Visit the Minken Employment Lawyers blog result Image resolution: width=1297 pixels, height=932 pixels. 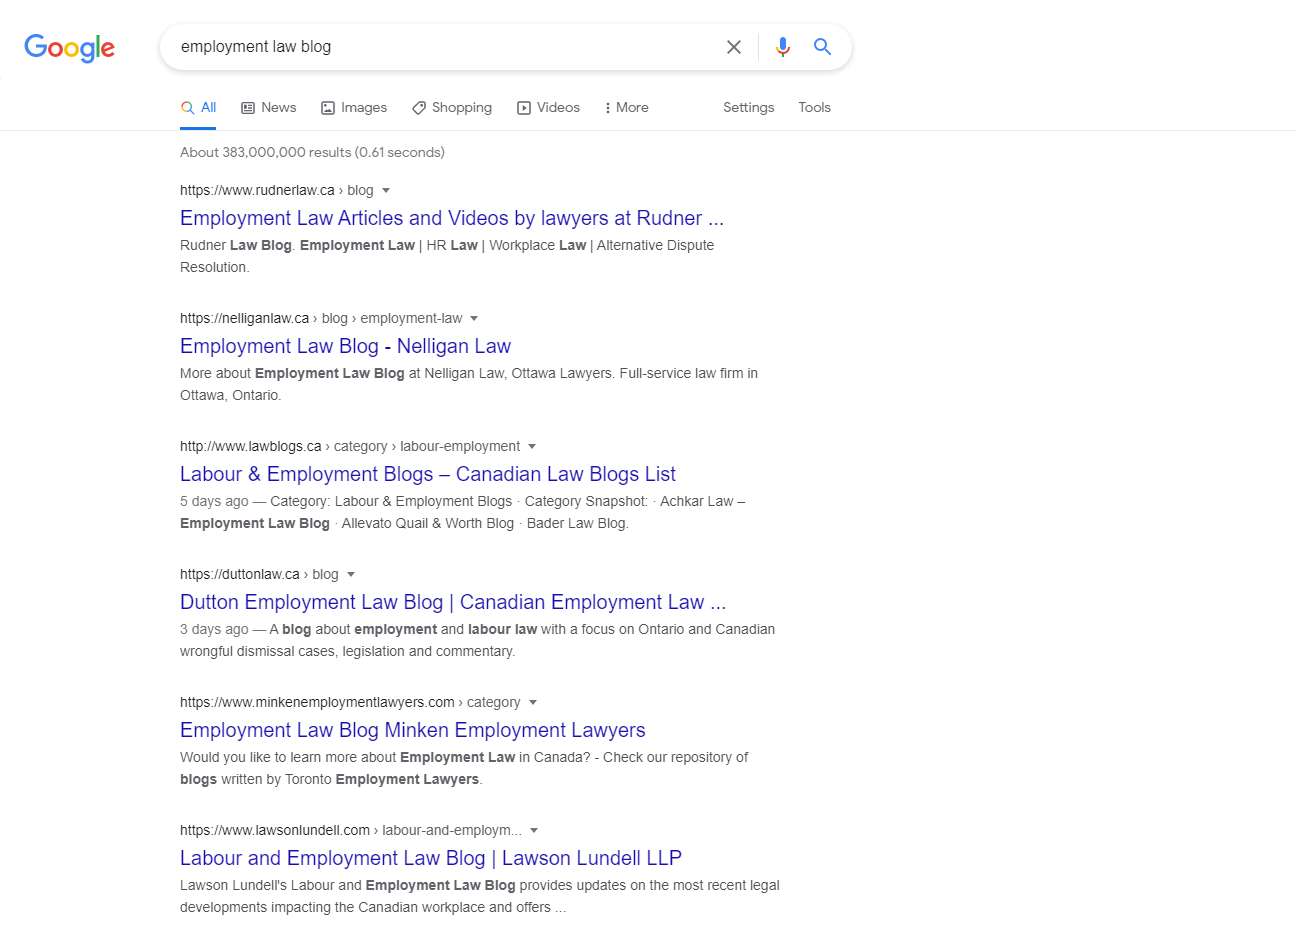(x=412, y=730)
